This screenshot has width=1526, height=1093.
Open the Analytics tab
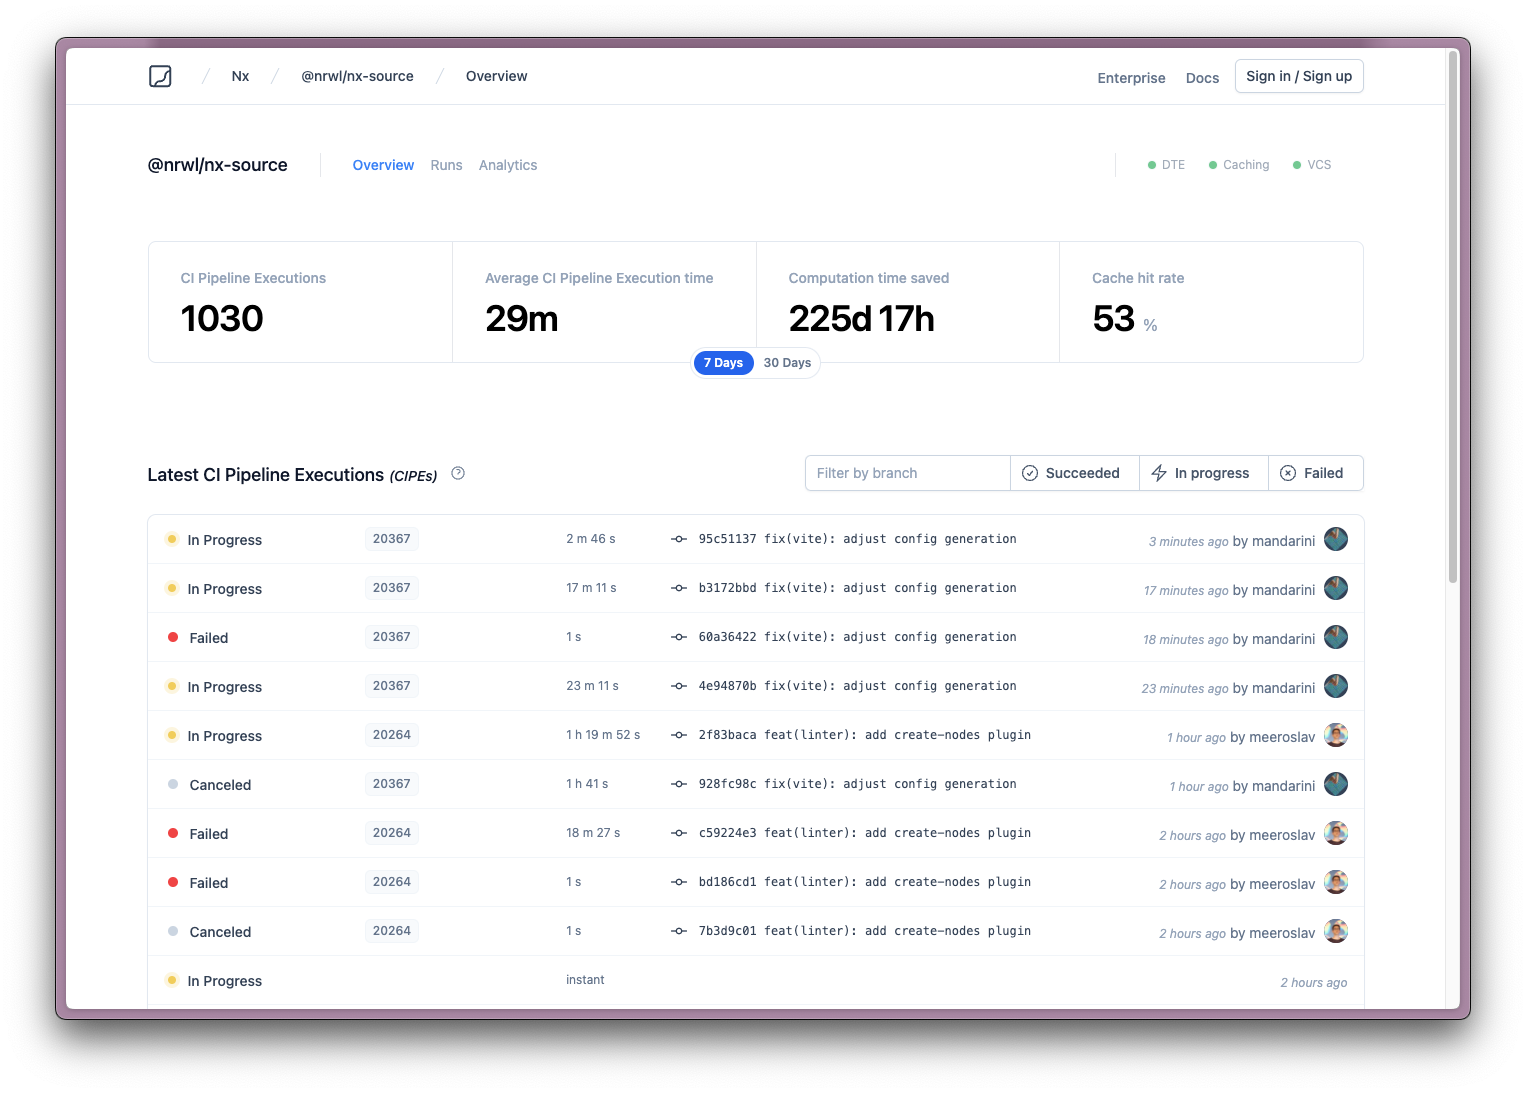click(x=508, y=165)
